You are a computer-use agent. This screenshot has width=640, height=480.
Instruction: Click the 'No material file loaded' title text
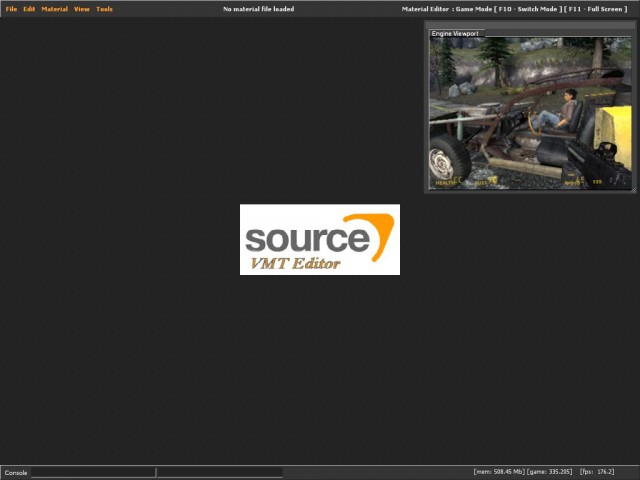(258, 9)
